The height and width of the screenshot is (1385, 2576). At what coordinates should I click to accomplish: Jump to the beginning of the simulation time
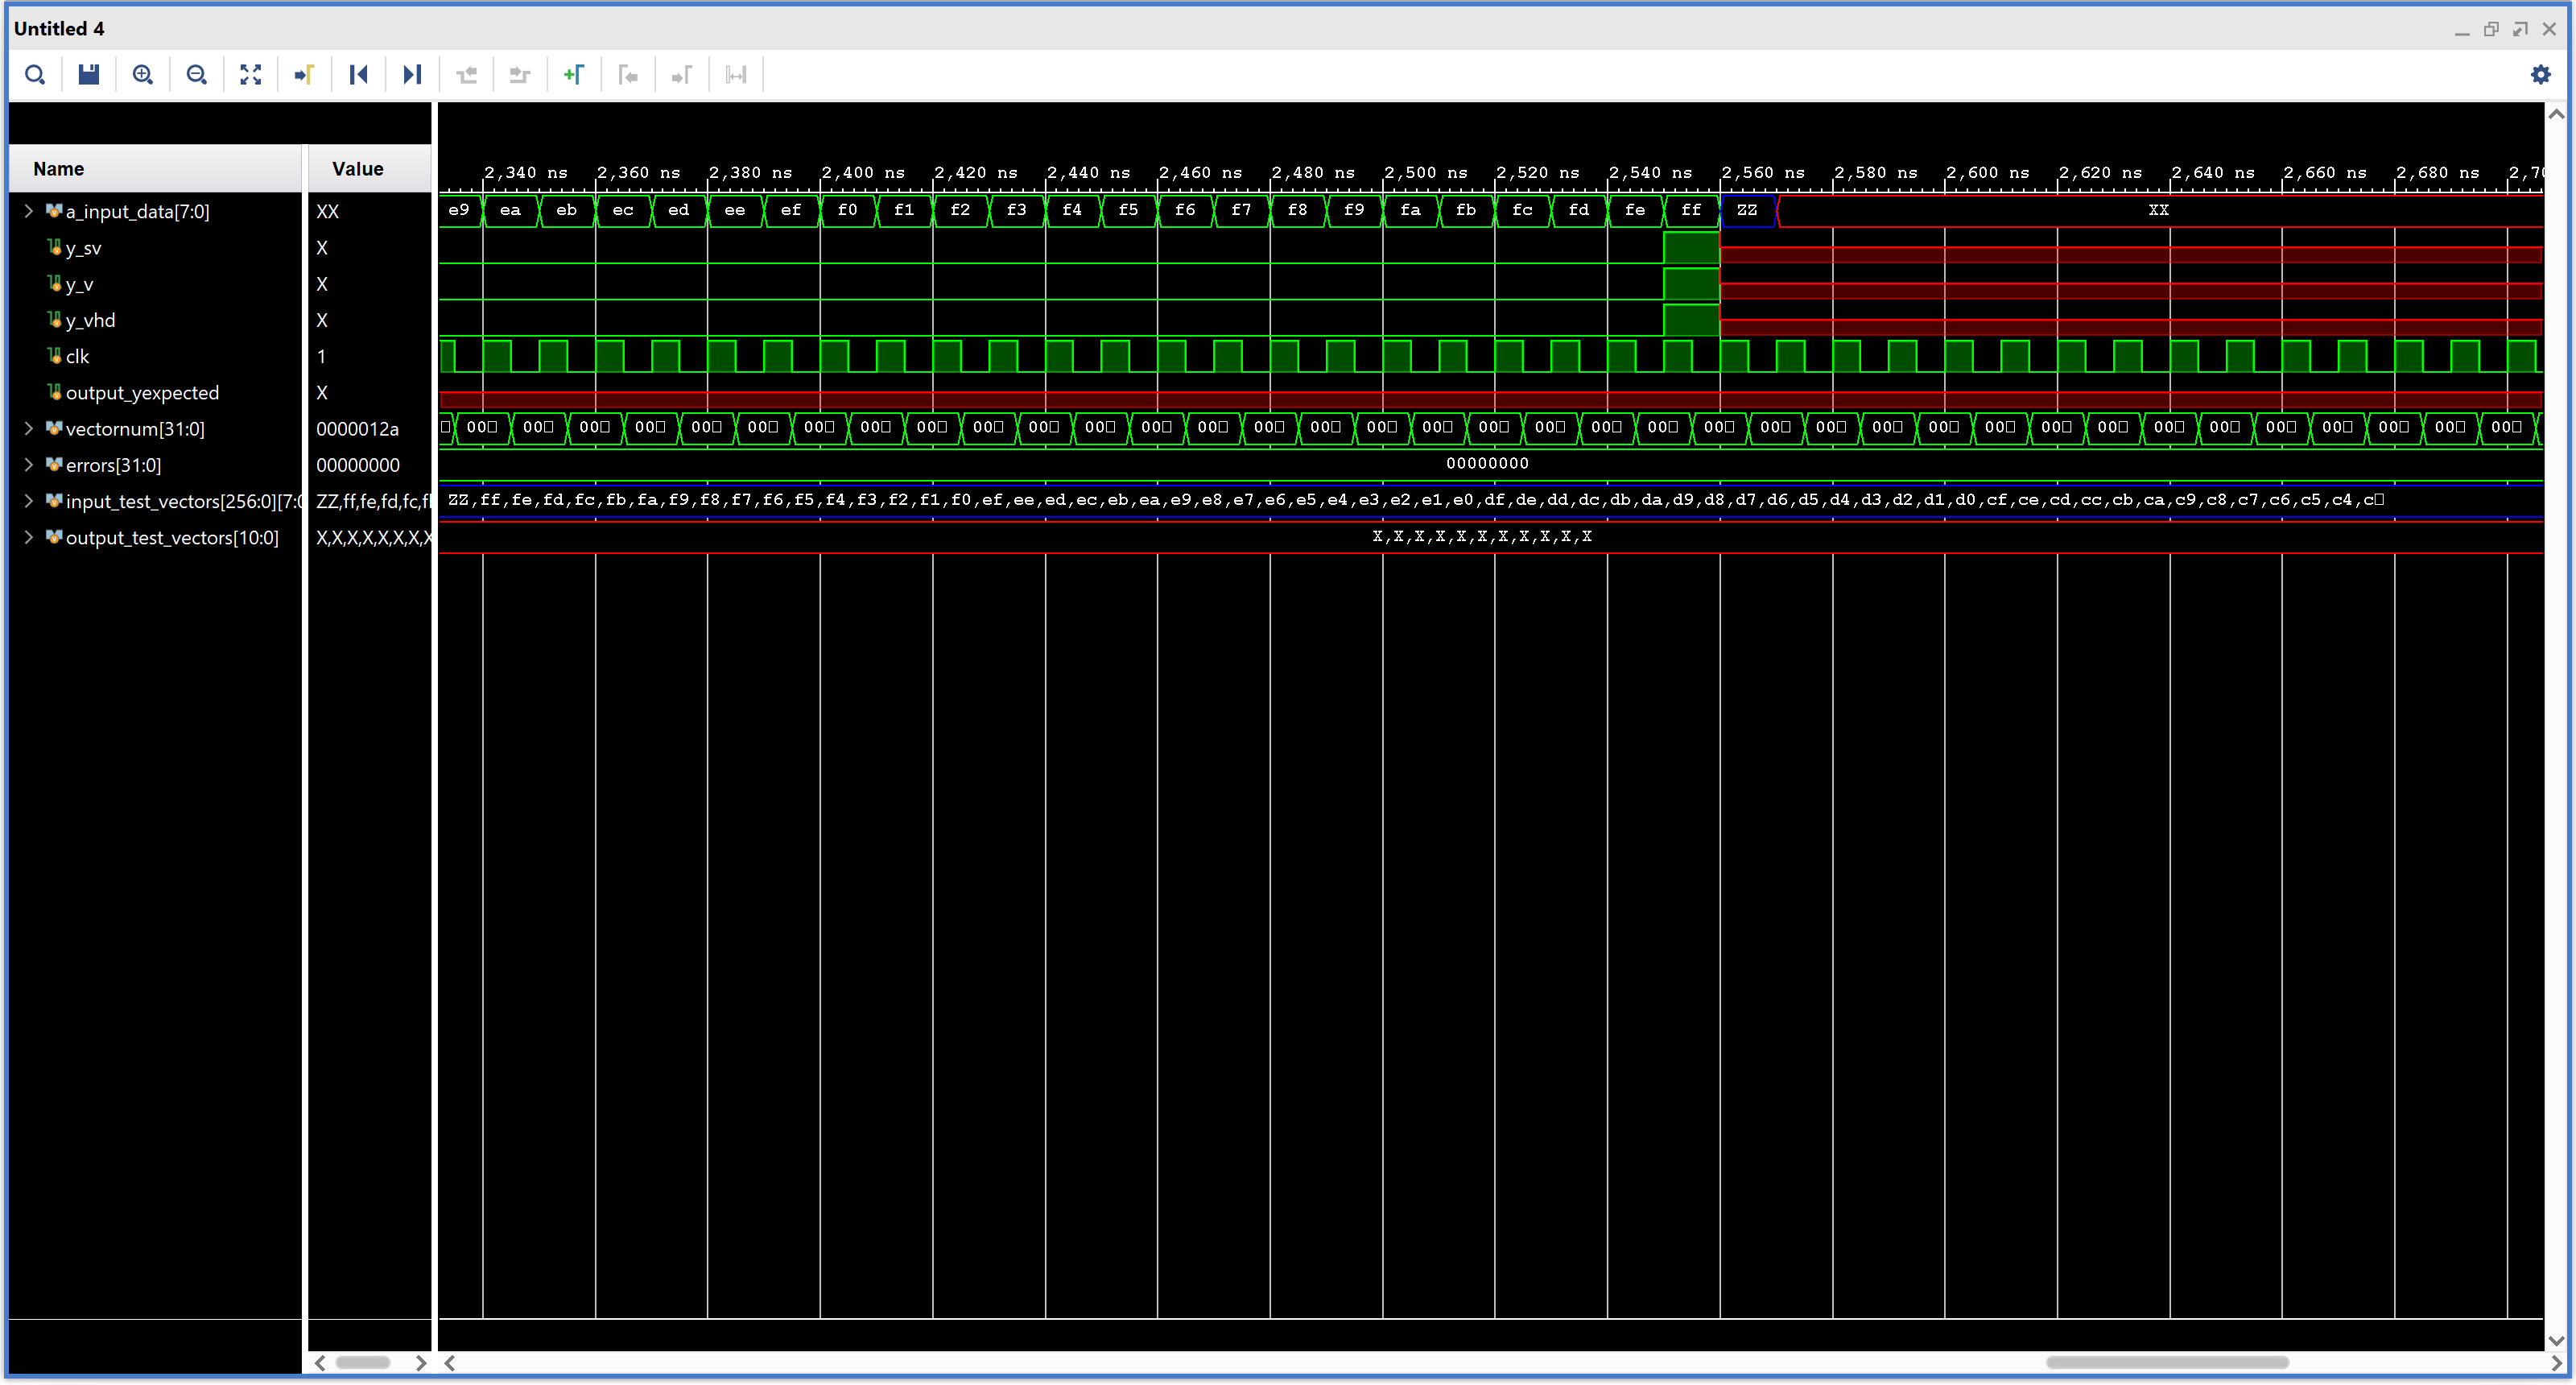pos(359,75)
